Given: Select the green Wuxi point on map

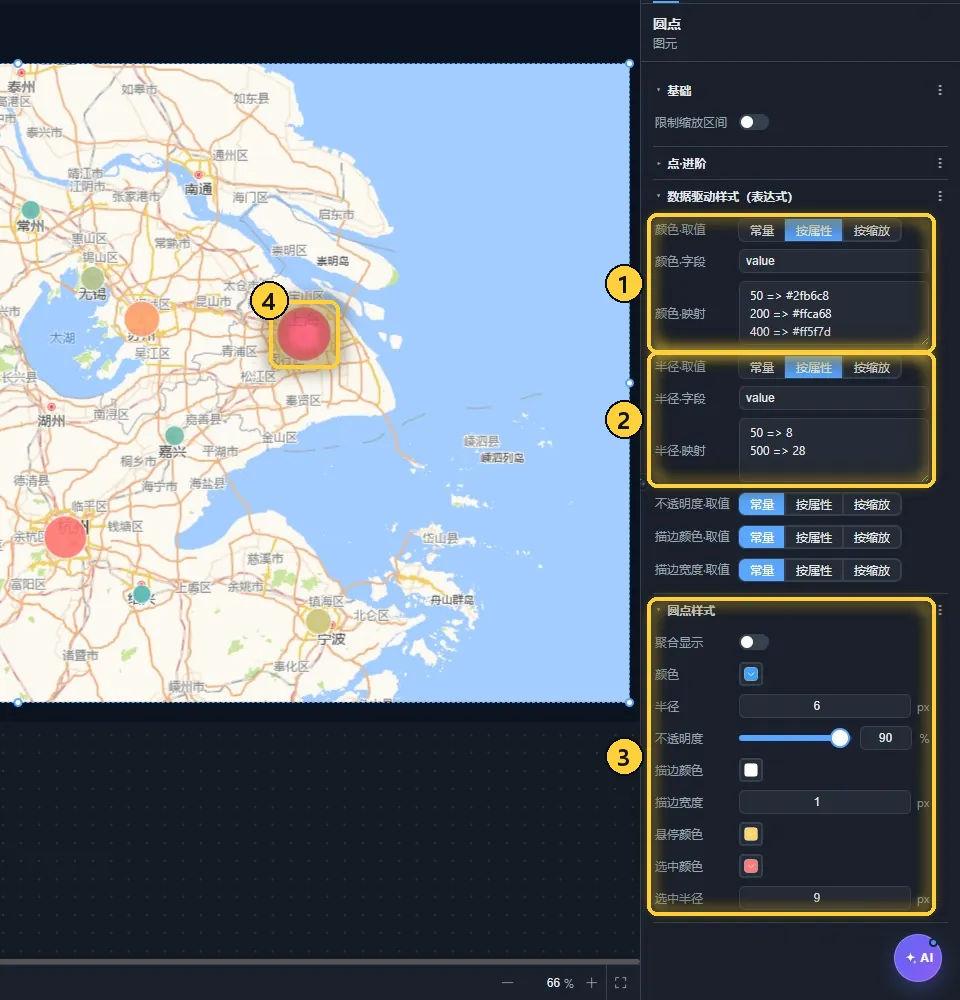Looking at the screenshot, I should [92, 278].
